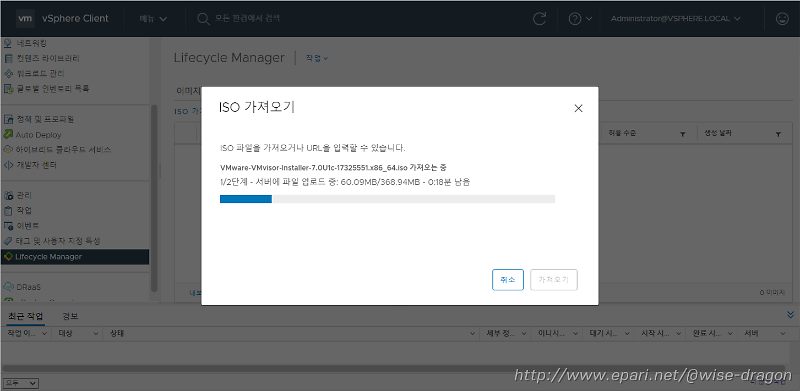Click the 태그 및 사용자 지정 특성 tag icon
The image size is (800, 391).
tap(8, 240)
